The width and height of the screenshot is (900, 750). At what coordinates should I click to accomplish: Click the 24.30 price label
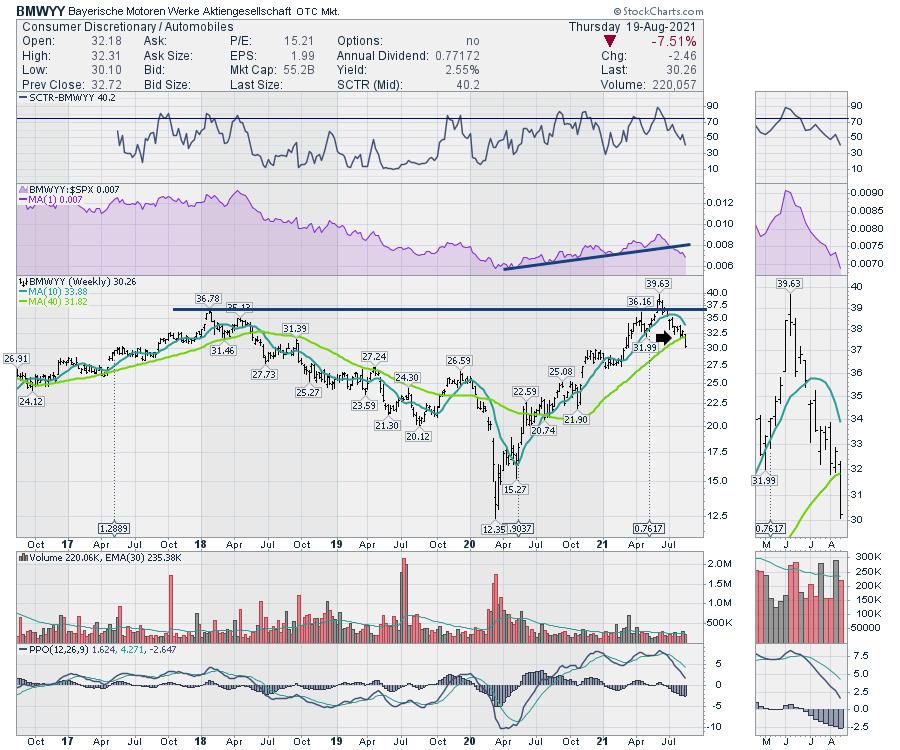coord(406,377)
